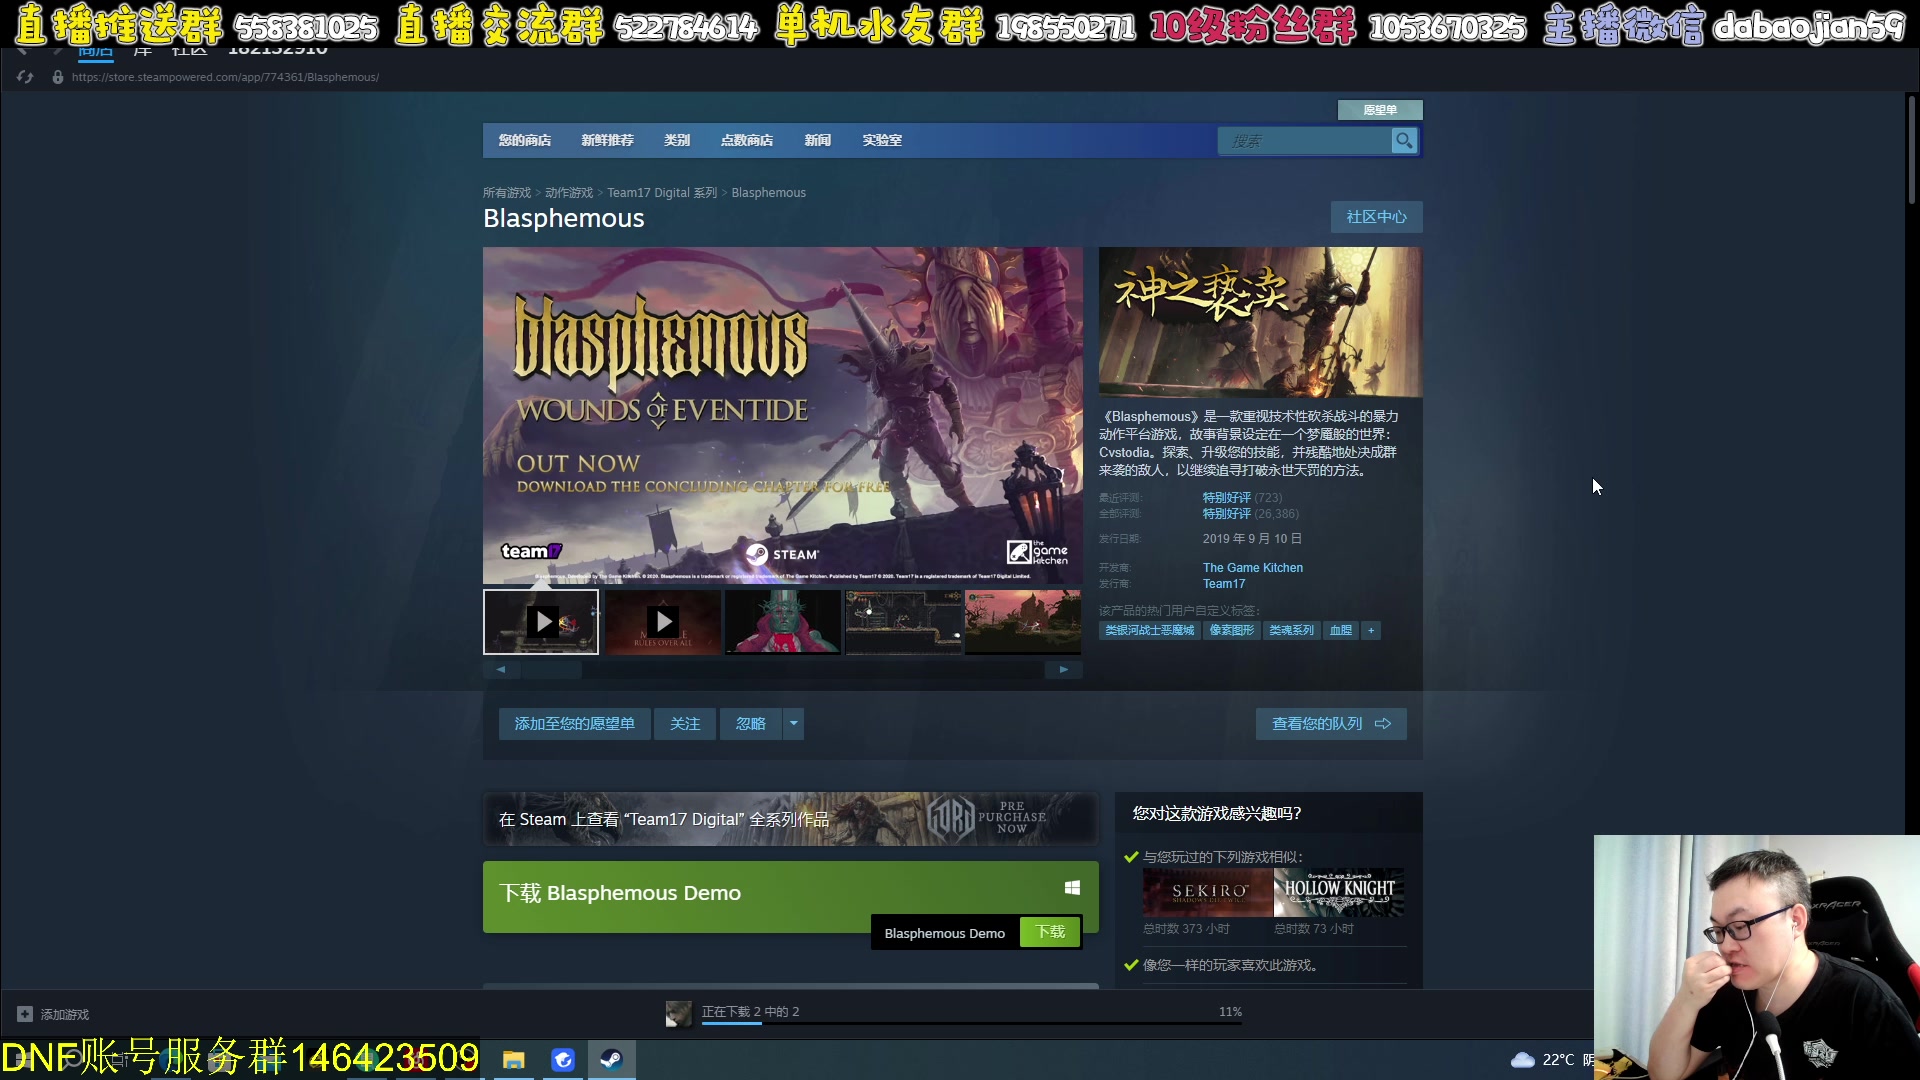Open the 您的商店 store menu
1920x1080 pixels.
coord(524,141)
